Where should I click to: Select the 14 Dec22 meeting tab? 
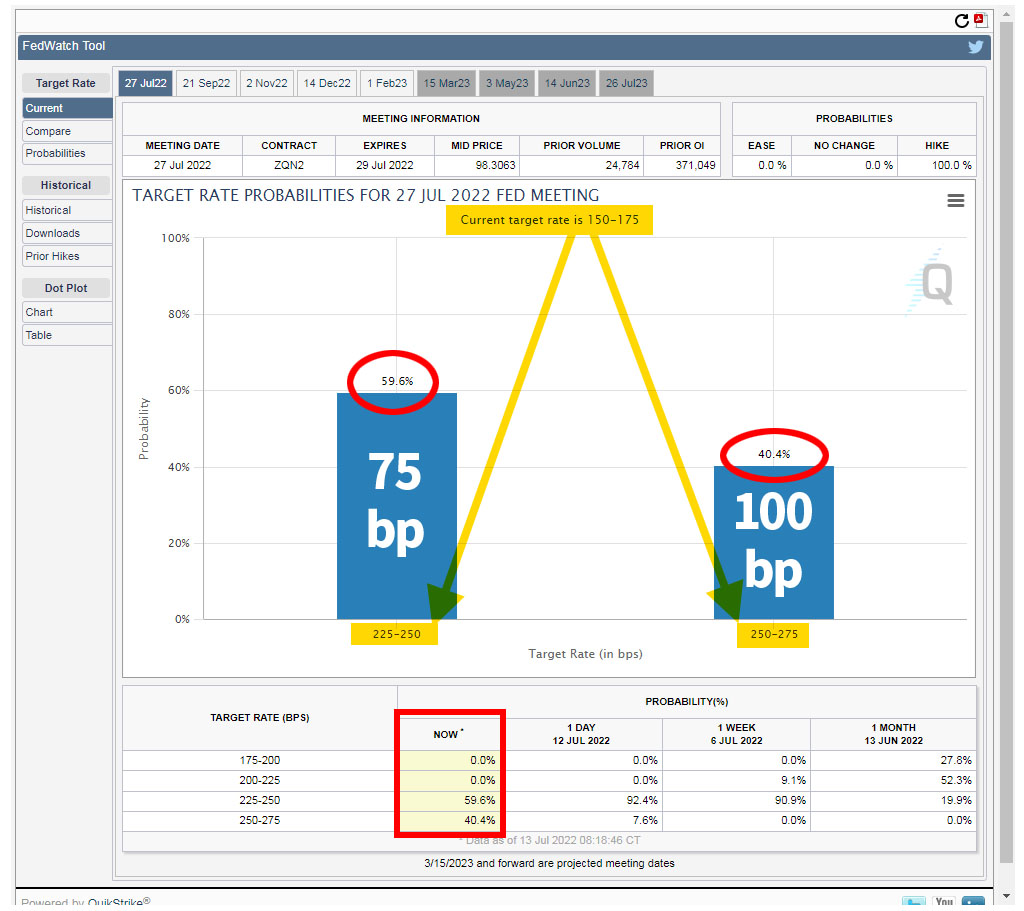click(x=327, y=83)
